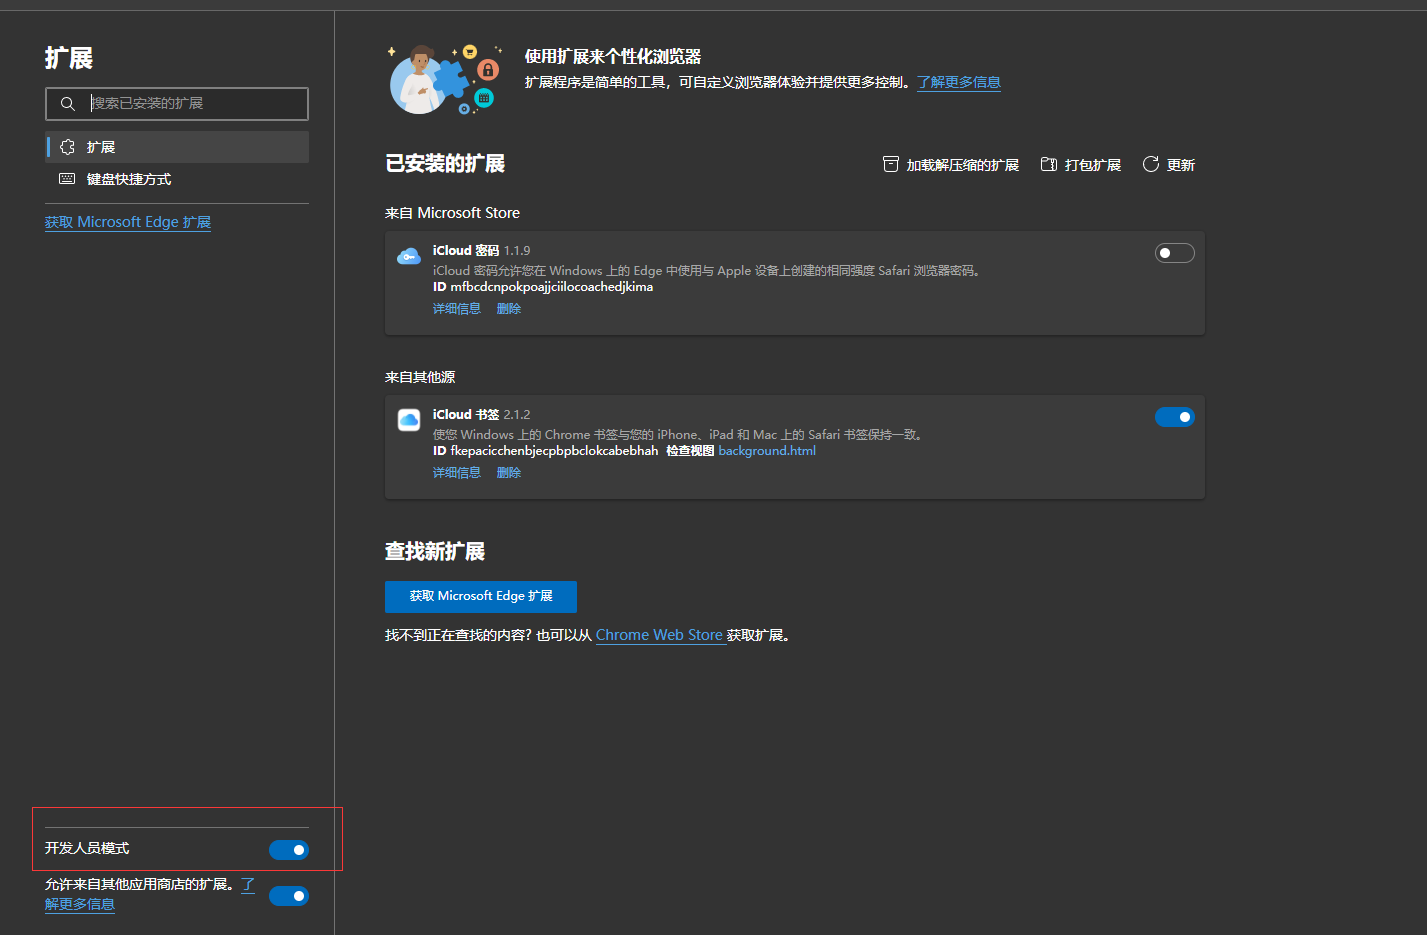This screenshot has width=1427, height=935.
Task: Click the 查找新扩展 heading
Action: pyautogui.click(x=435, y=552)
